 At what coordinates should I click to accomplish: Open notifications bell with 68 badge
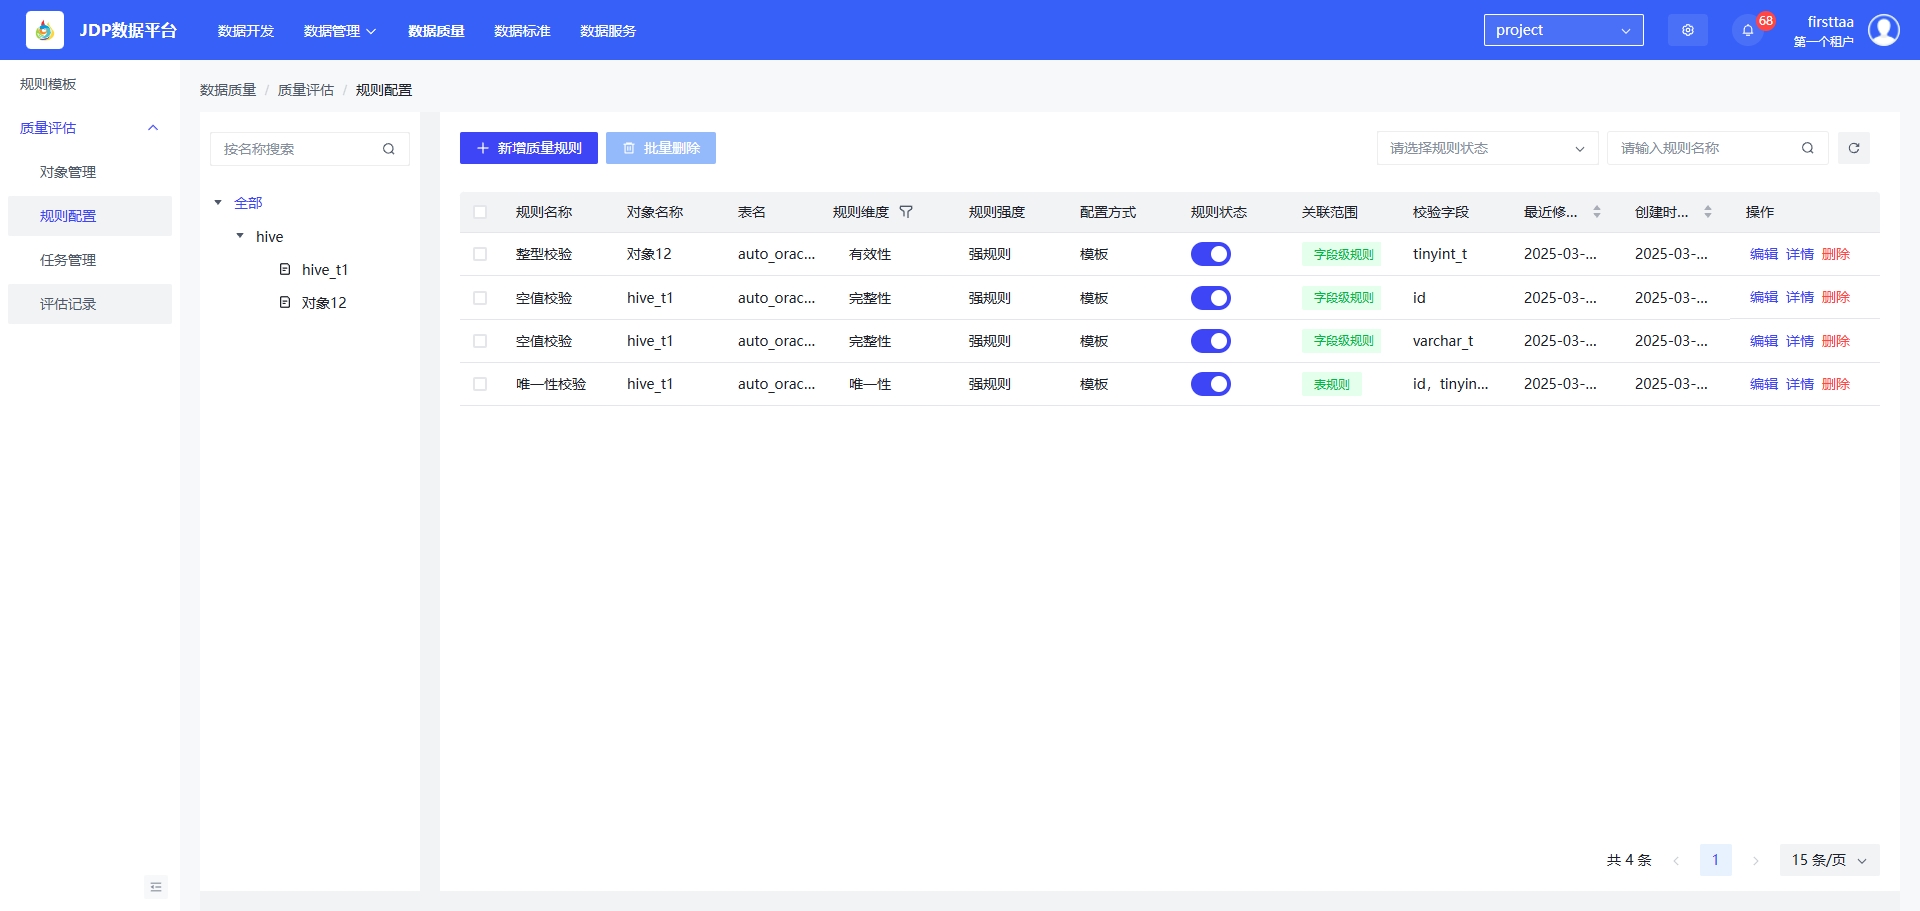(1748, 30)
